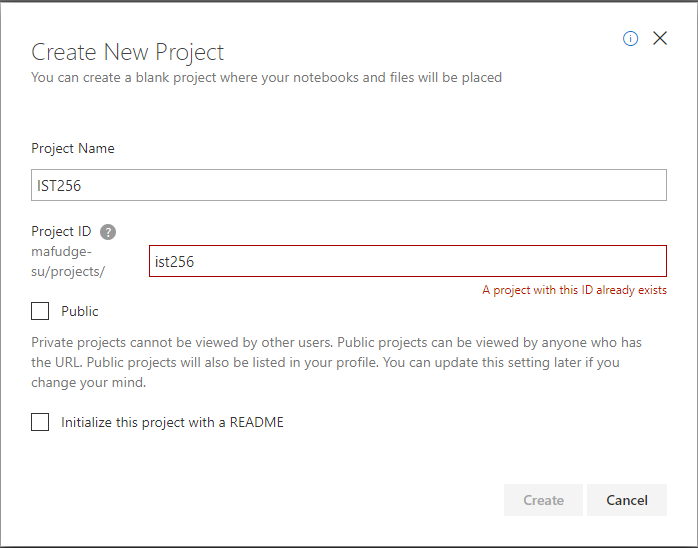
Task: Click the Public checkbox label text
Action: 80,311
